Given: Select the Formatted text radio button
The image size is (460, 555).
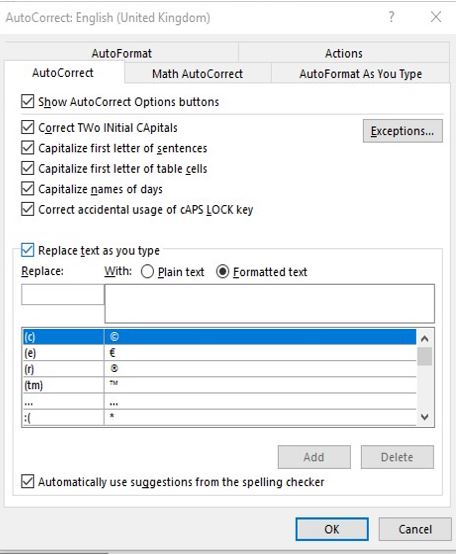Looking at the screenshot, I should coord(223,272).
